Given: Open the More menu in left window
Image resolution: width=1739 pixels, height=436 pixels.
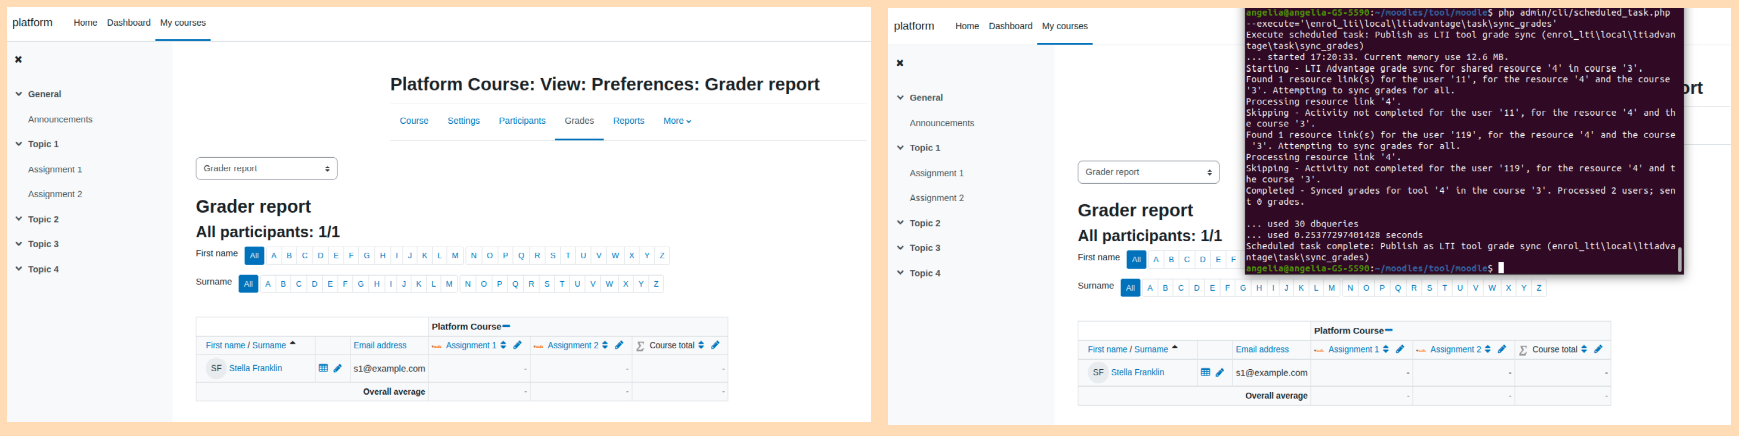Looking at the screenshot, I should coord(677,121).
